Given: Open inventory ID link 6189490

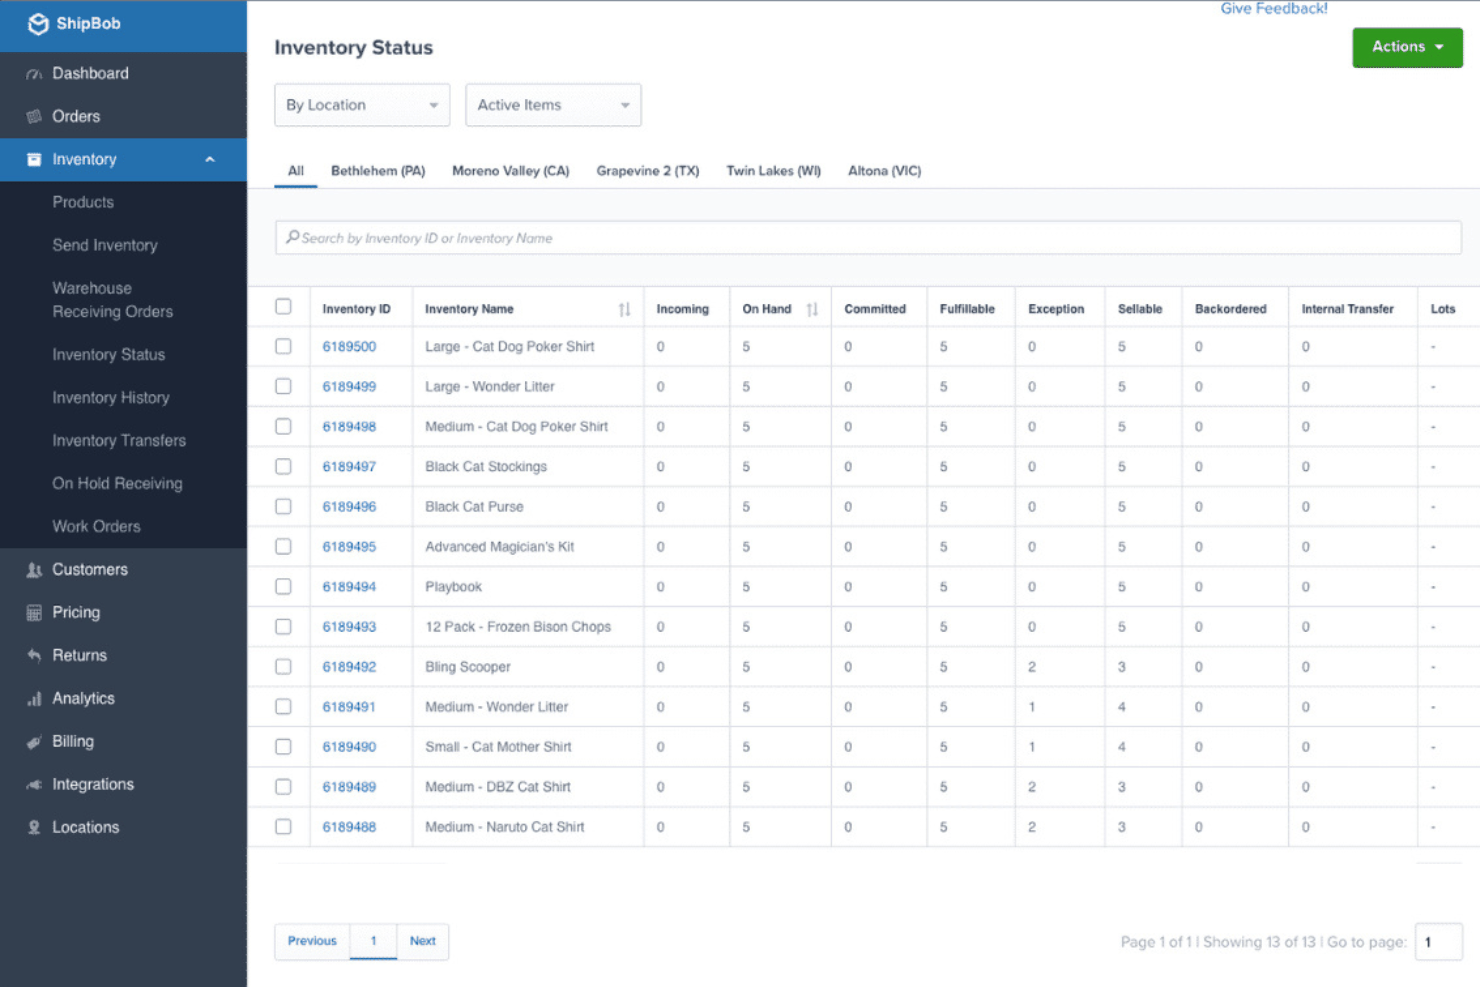Looking at the screenshot, I should coord(349,747).
